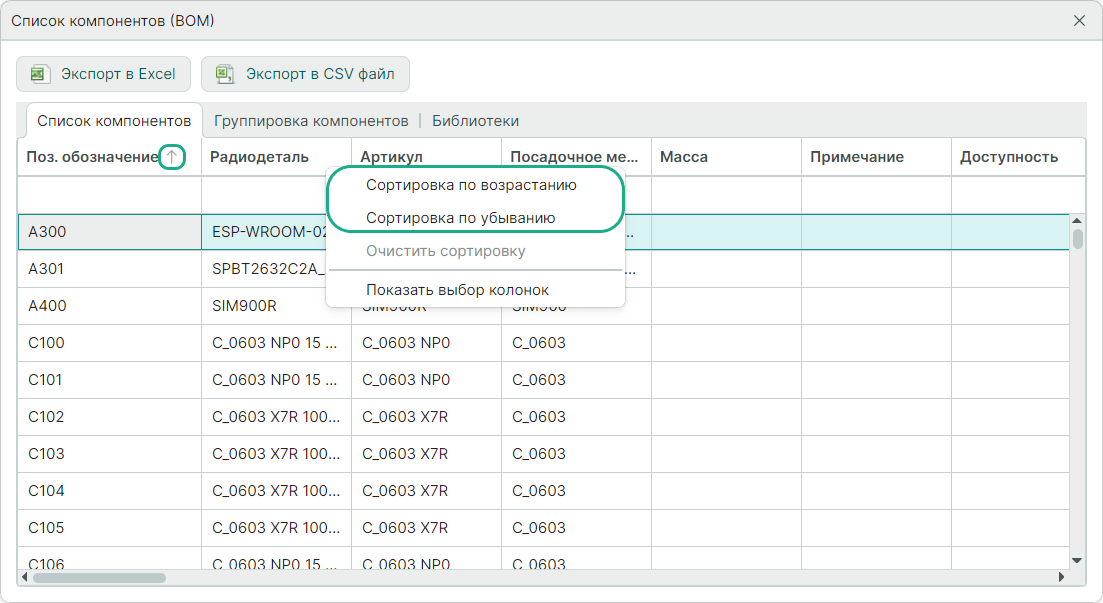Close the BOM dialog window
The image size is (1103, 603).
tap(1079, 20)
